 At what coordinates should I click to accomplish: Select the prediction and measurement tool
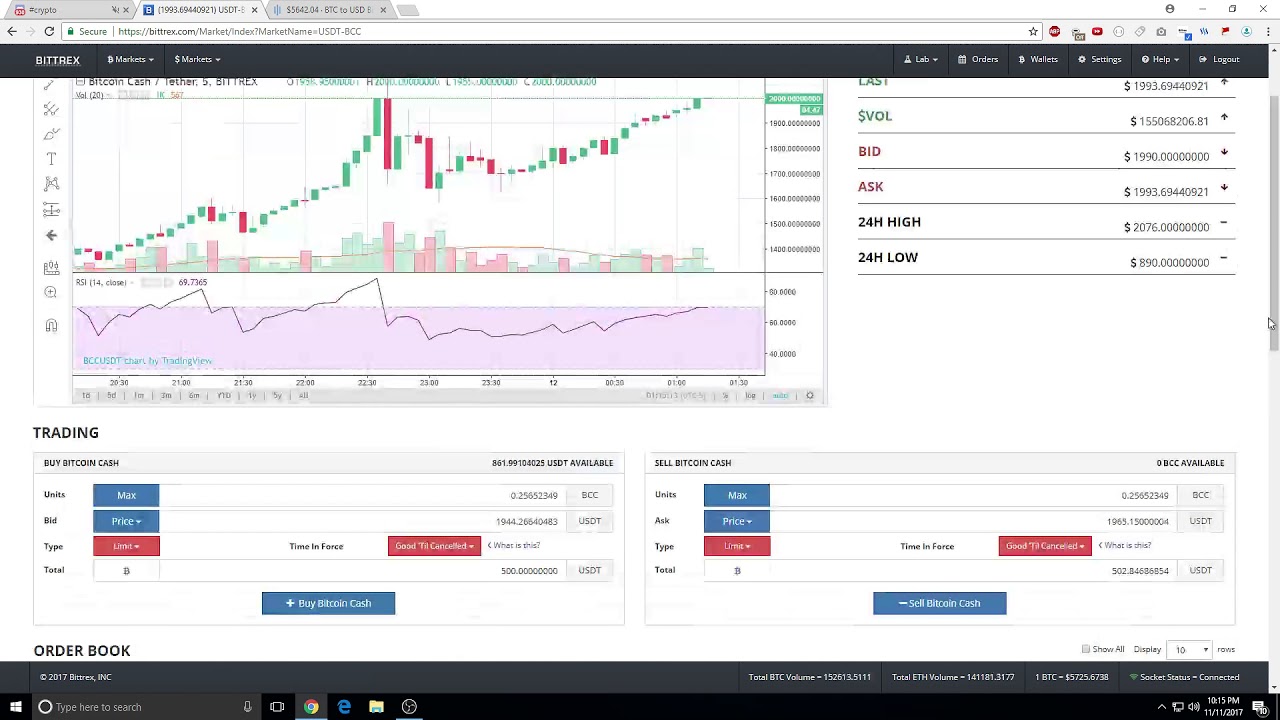click(x=51, y=209)
